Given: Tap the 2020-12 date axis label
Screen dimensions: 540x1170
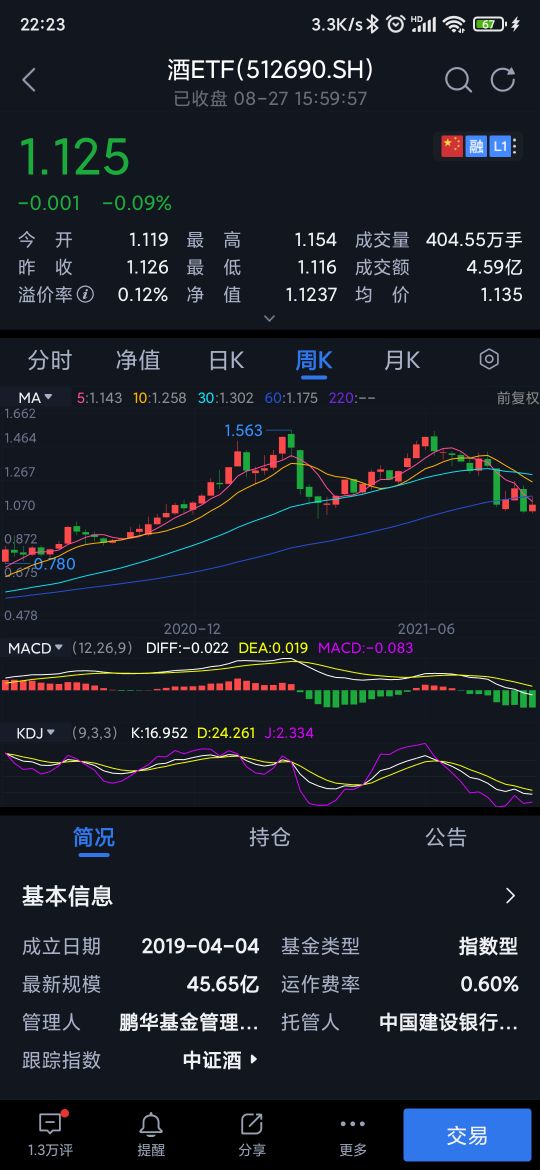Looking at the screenshot, I should coord(192,629).
